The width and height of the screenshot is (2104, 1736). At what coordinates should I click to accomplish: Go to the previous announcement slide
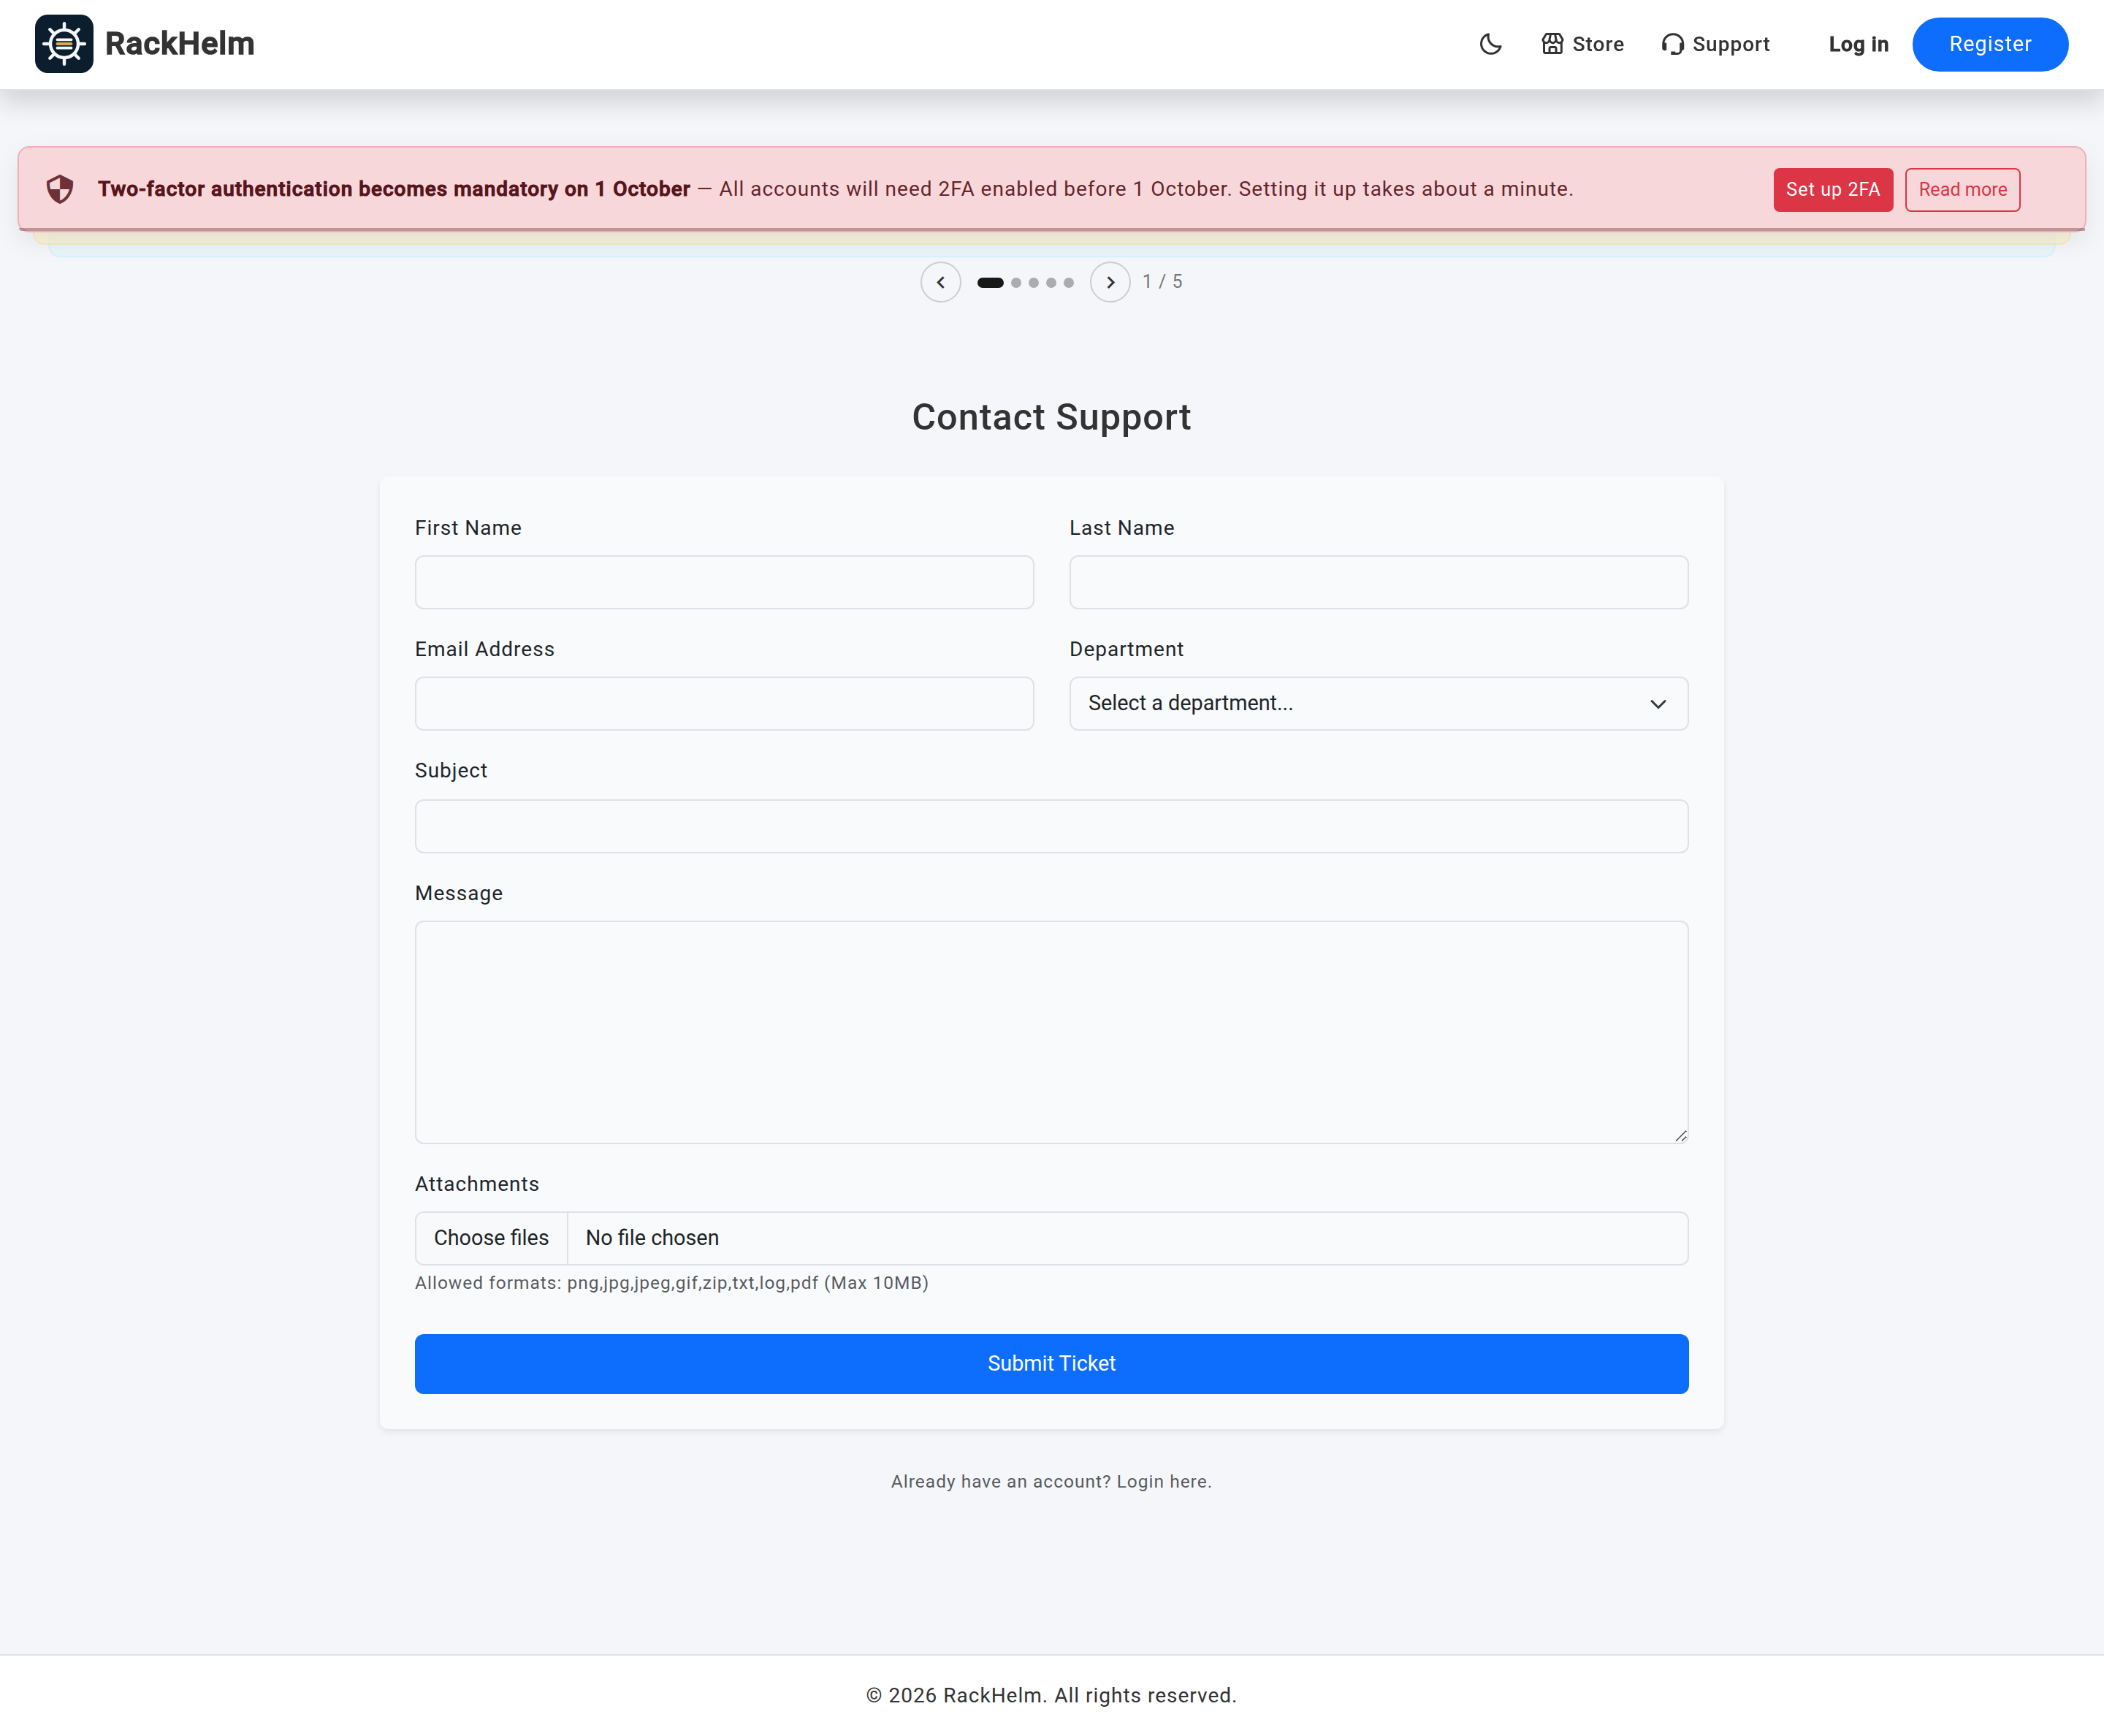pyautogui.click(x=940, y=282)
